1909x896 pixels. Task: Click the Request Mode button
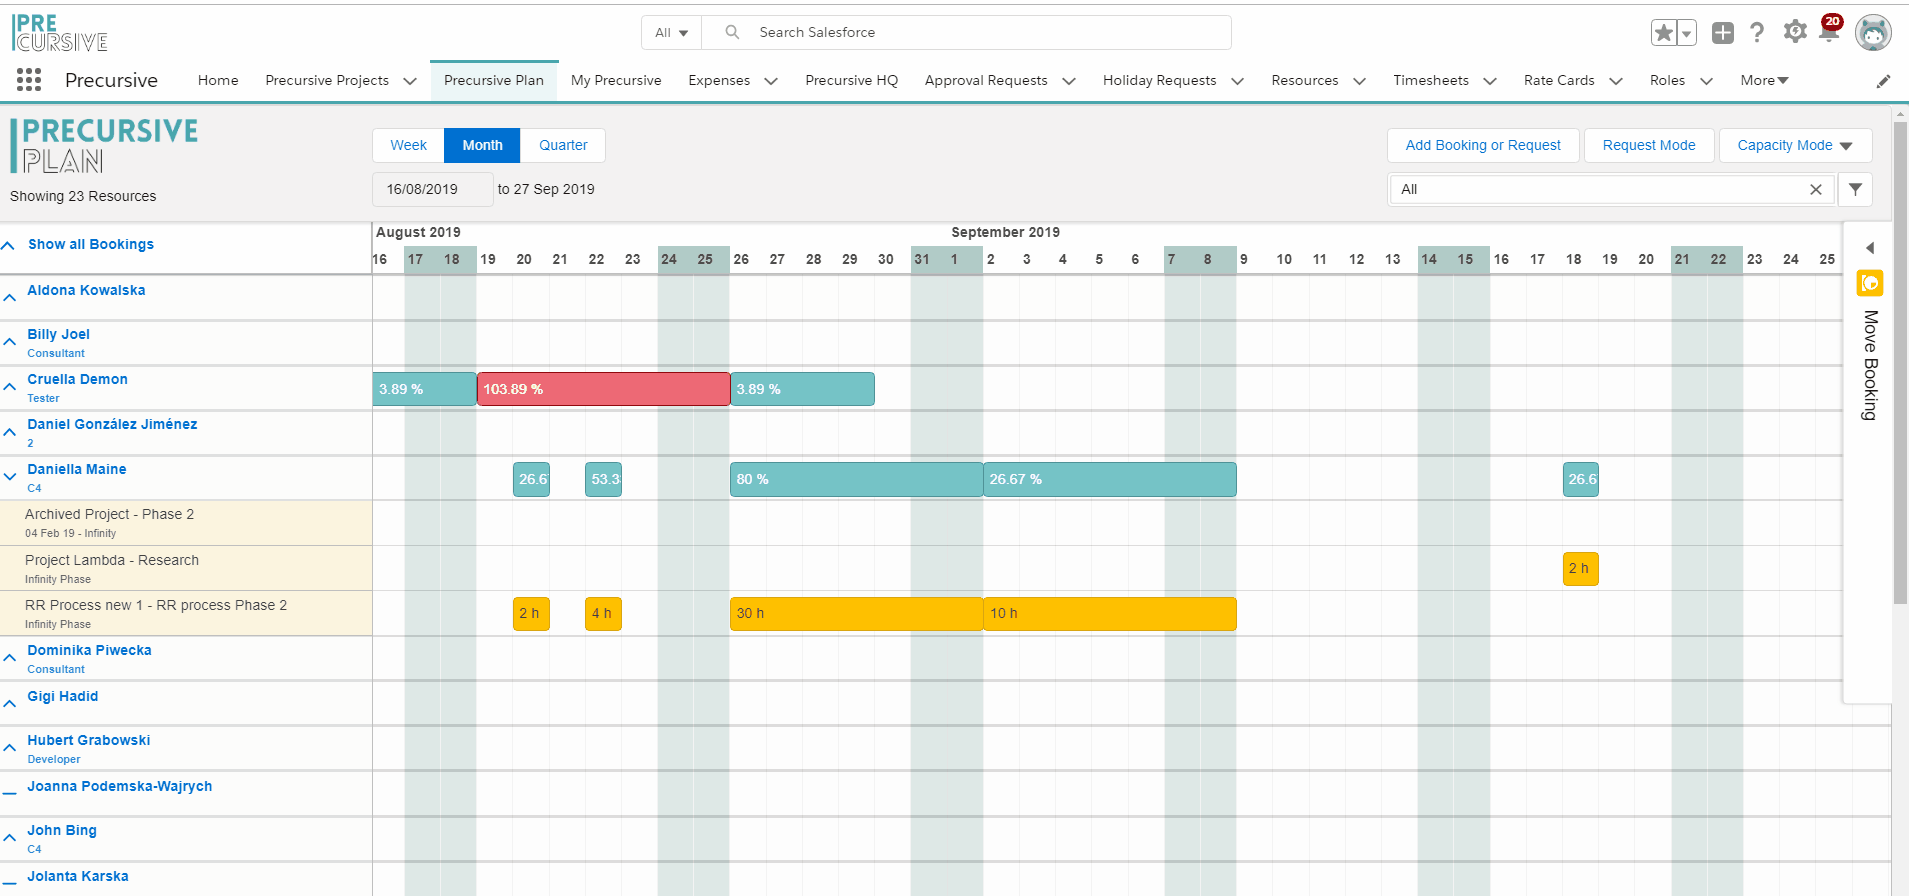[x=1649, y=145]
